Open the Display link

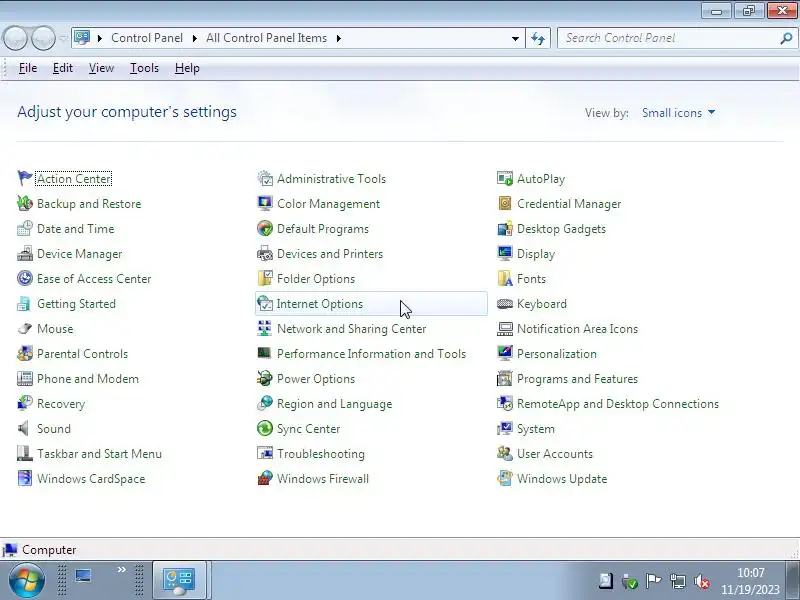click(536, 254)
